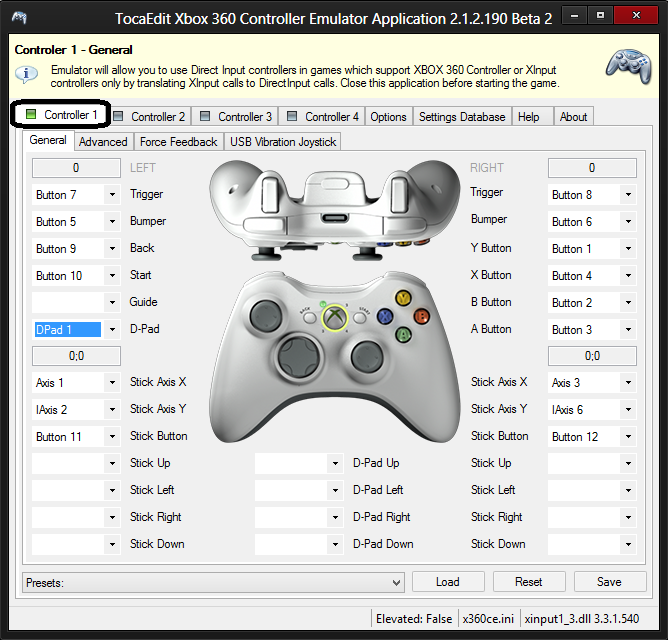Click the red B button on the controller image
This screenshot has height=640, width=668.
click(x=422, y=316)
